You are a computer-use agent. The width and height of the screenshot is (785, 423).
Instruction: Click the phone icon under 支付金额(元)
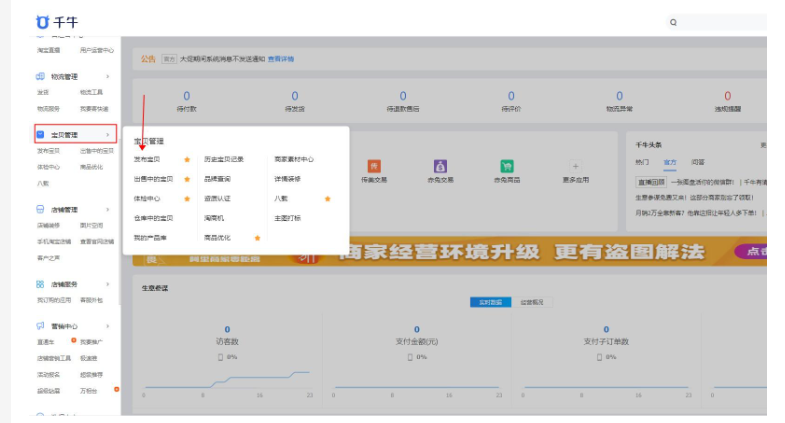pos(410,357)
